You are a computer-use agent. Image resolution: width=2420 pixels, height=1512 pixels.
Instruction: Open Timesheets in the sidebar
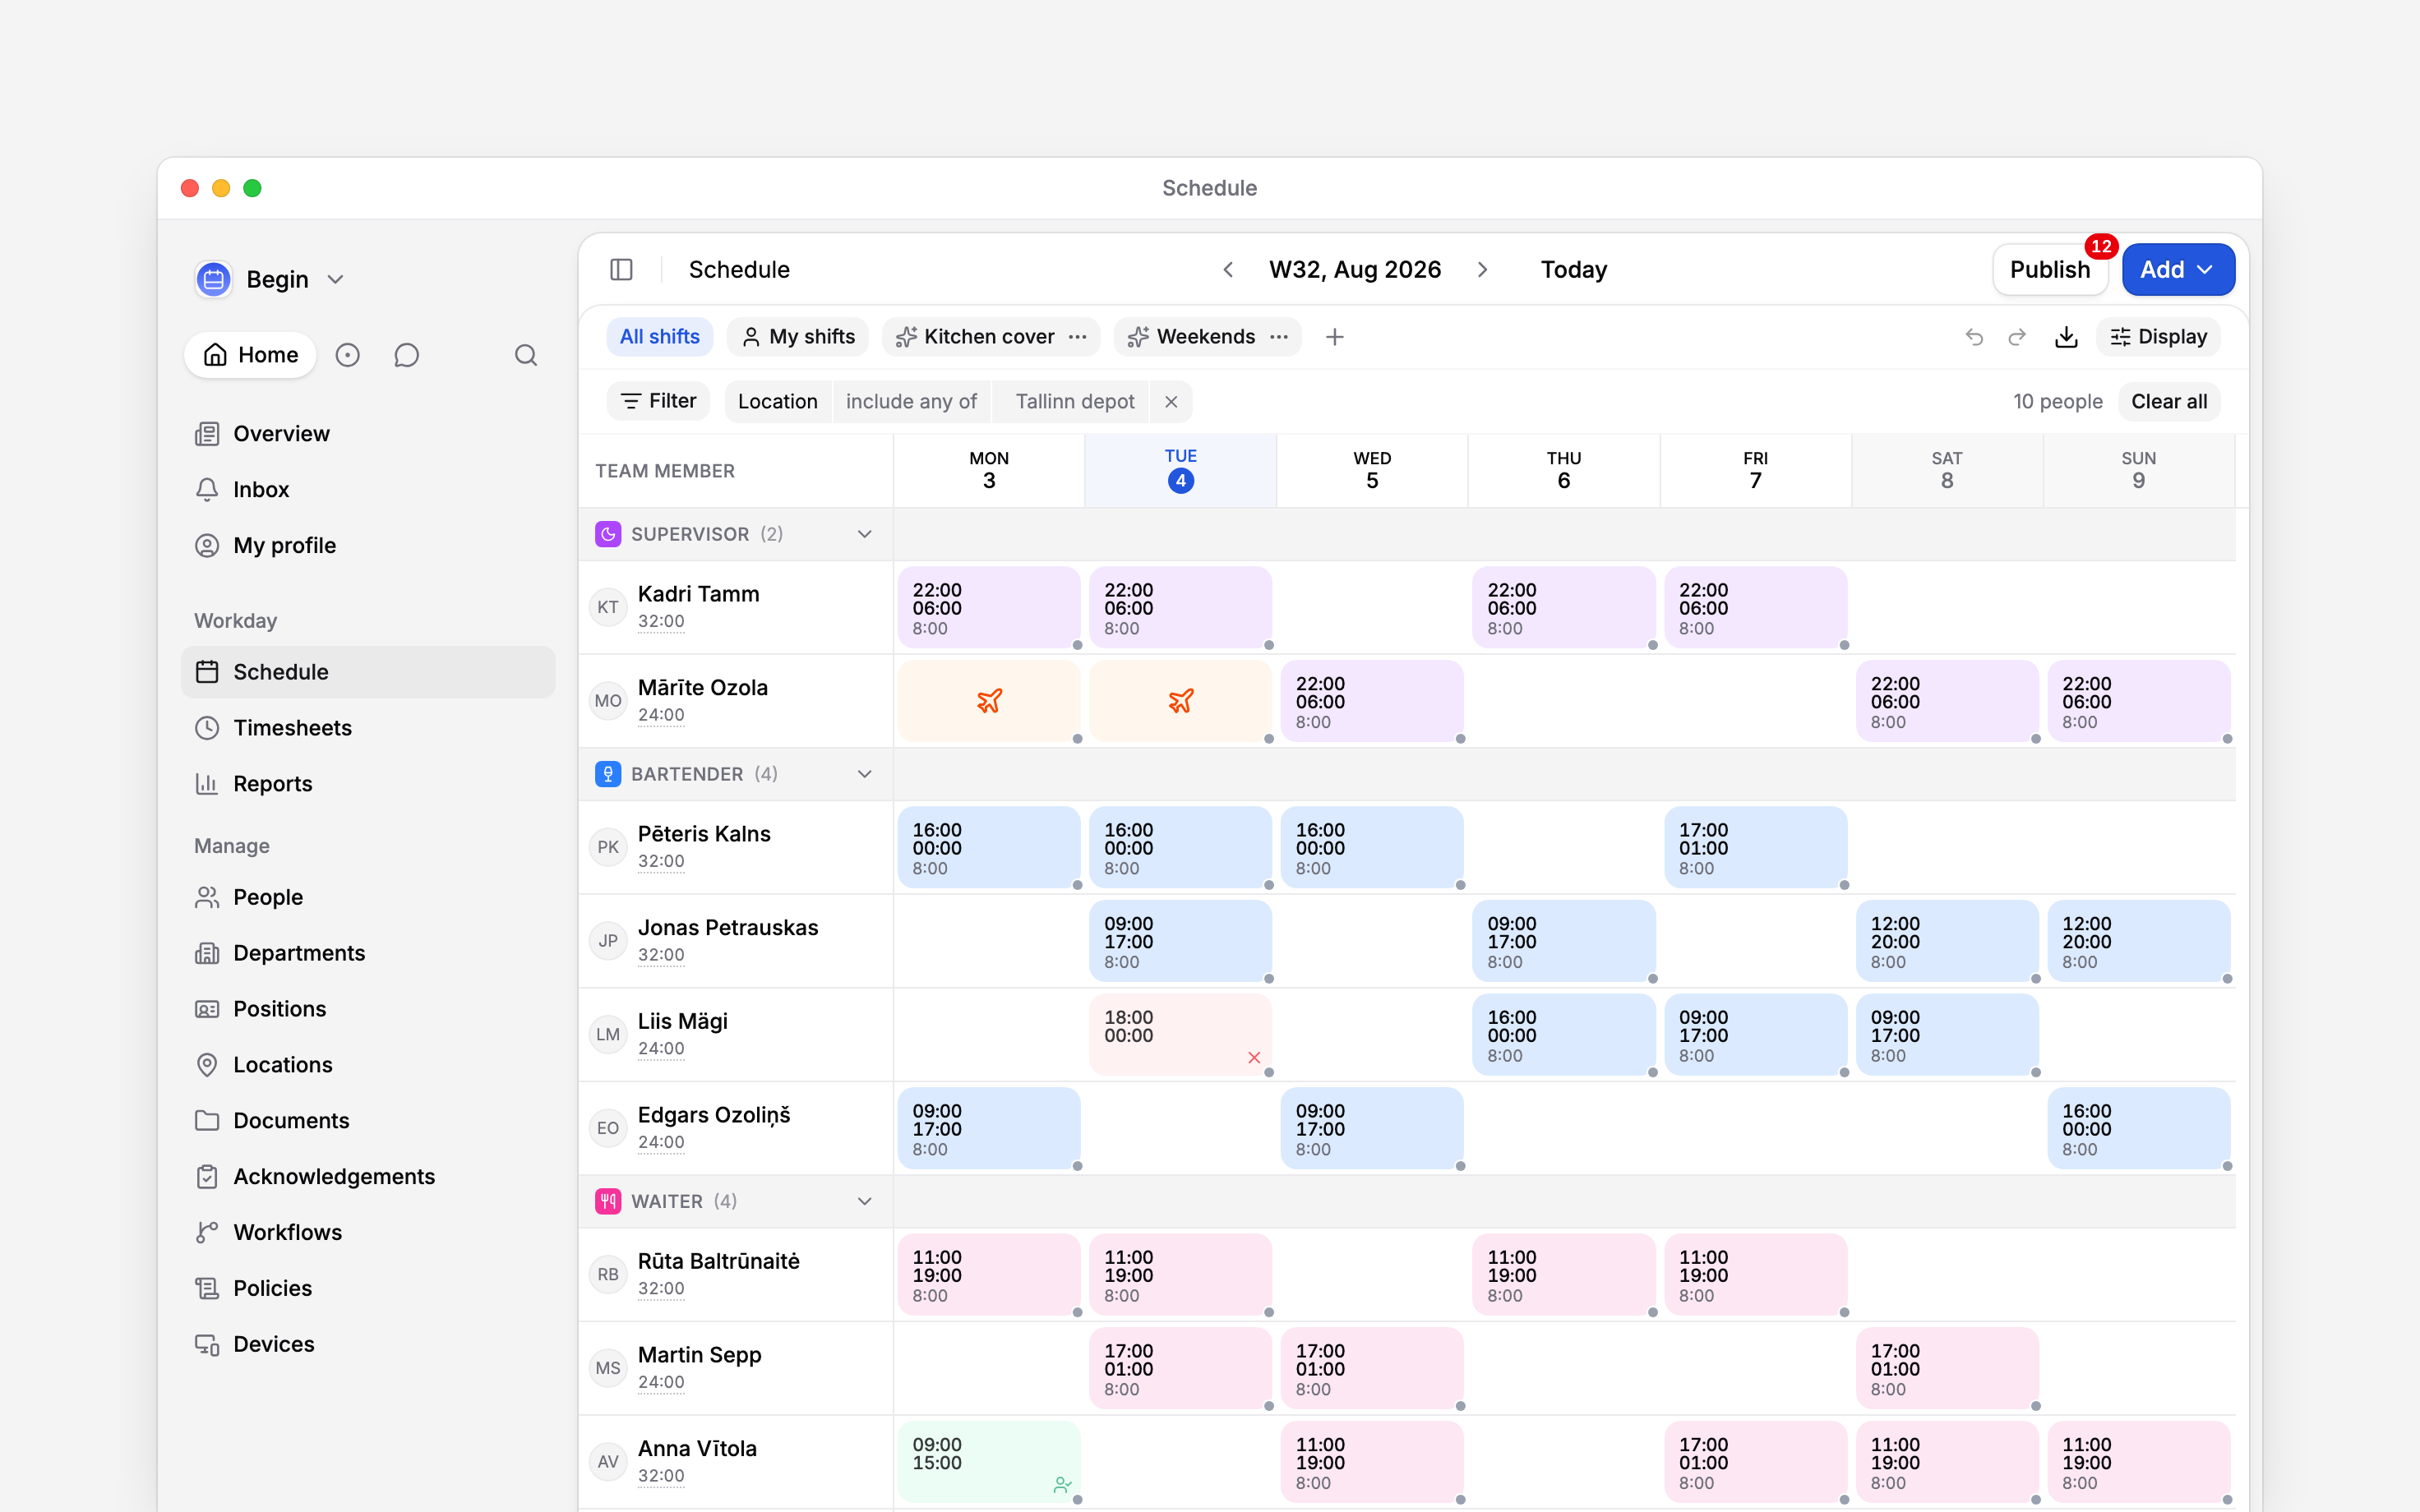tap(368, 728)
